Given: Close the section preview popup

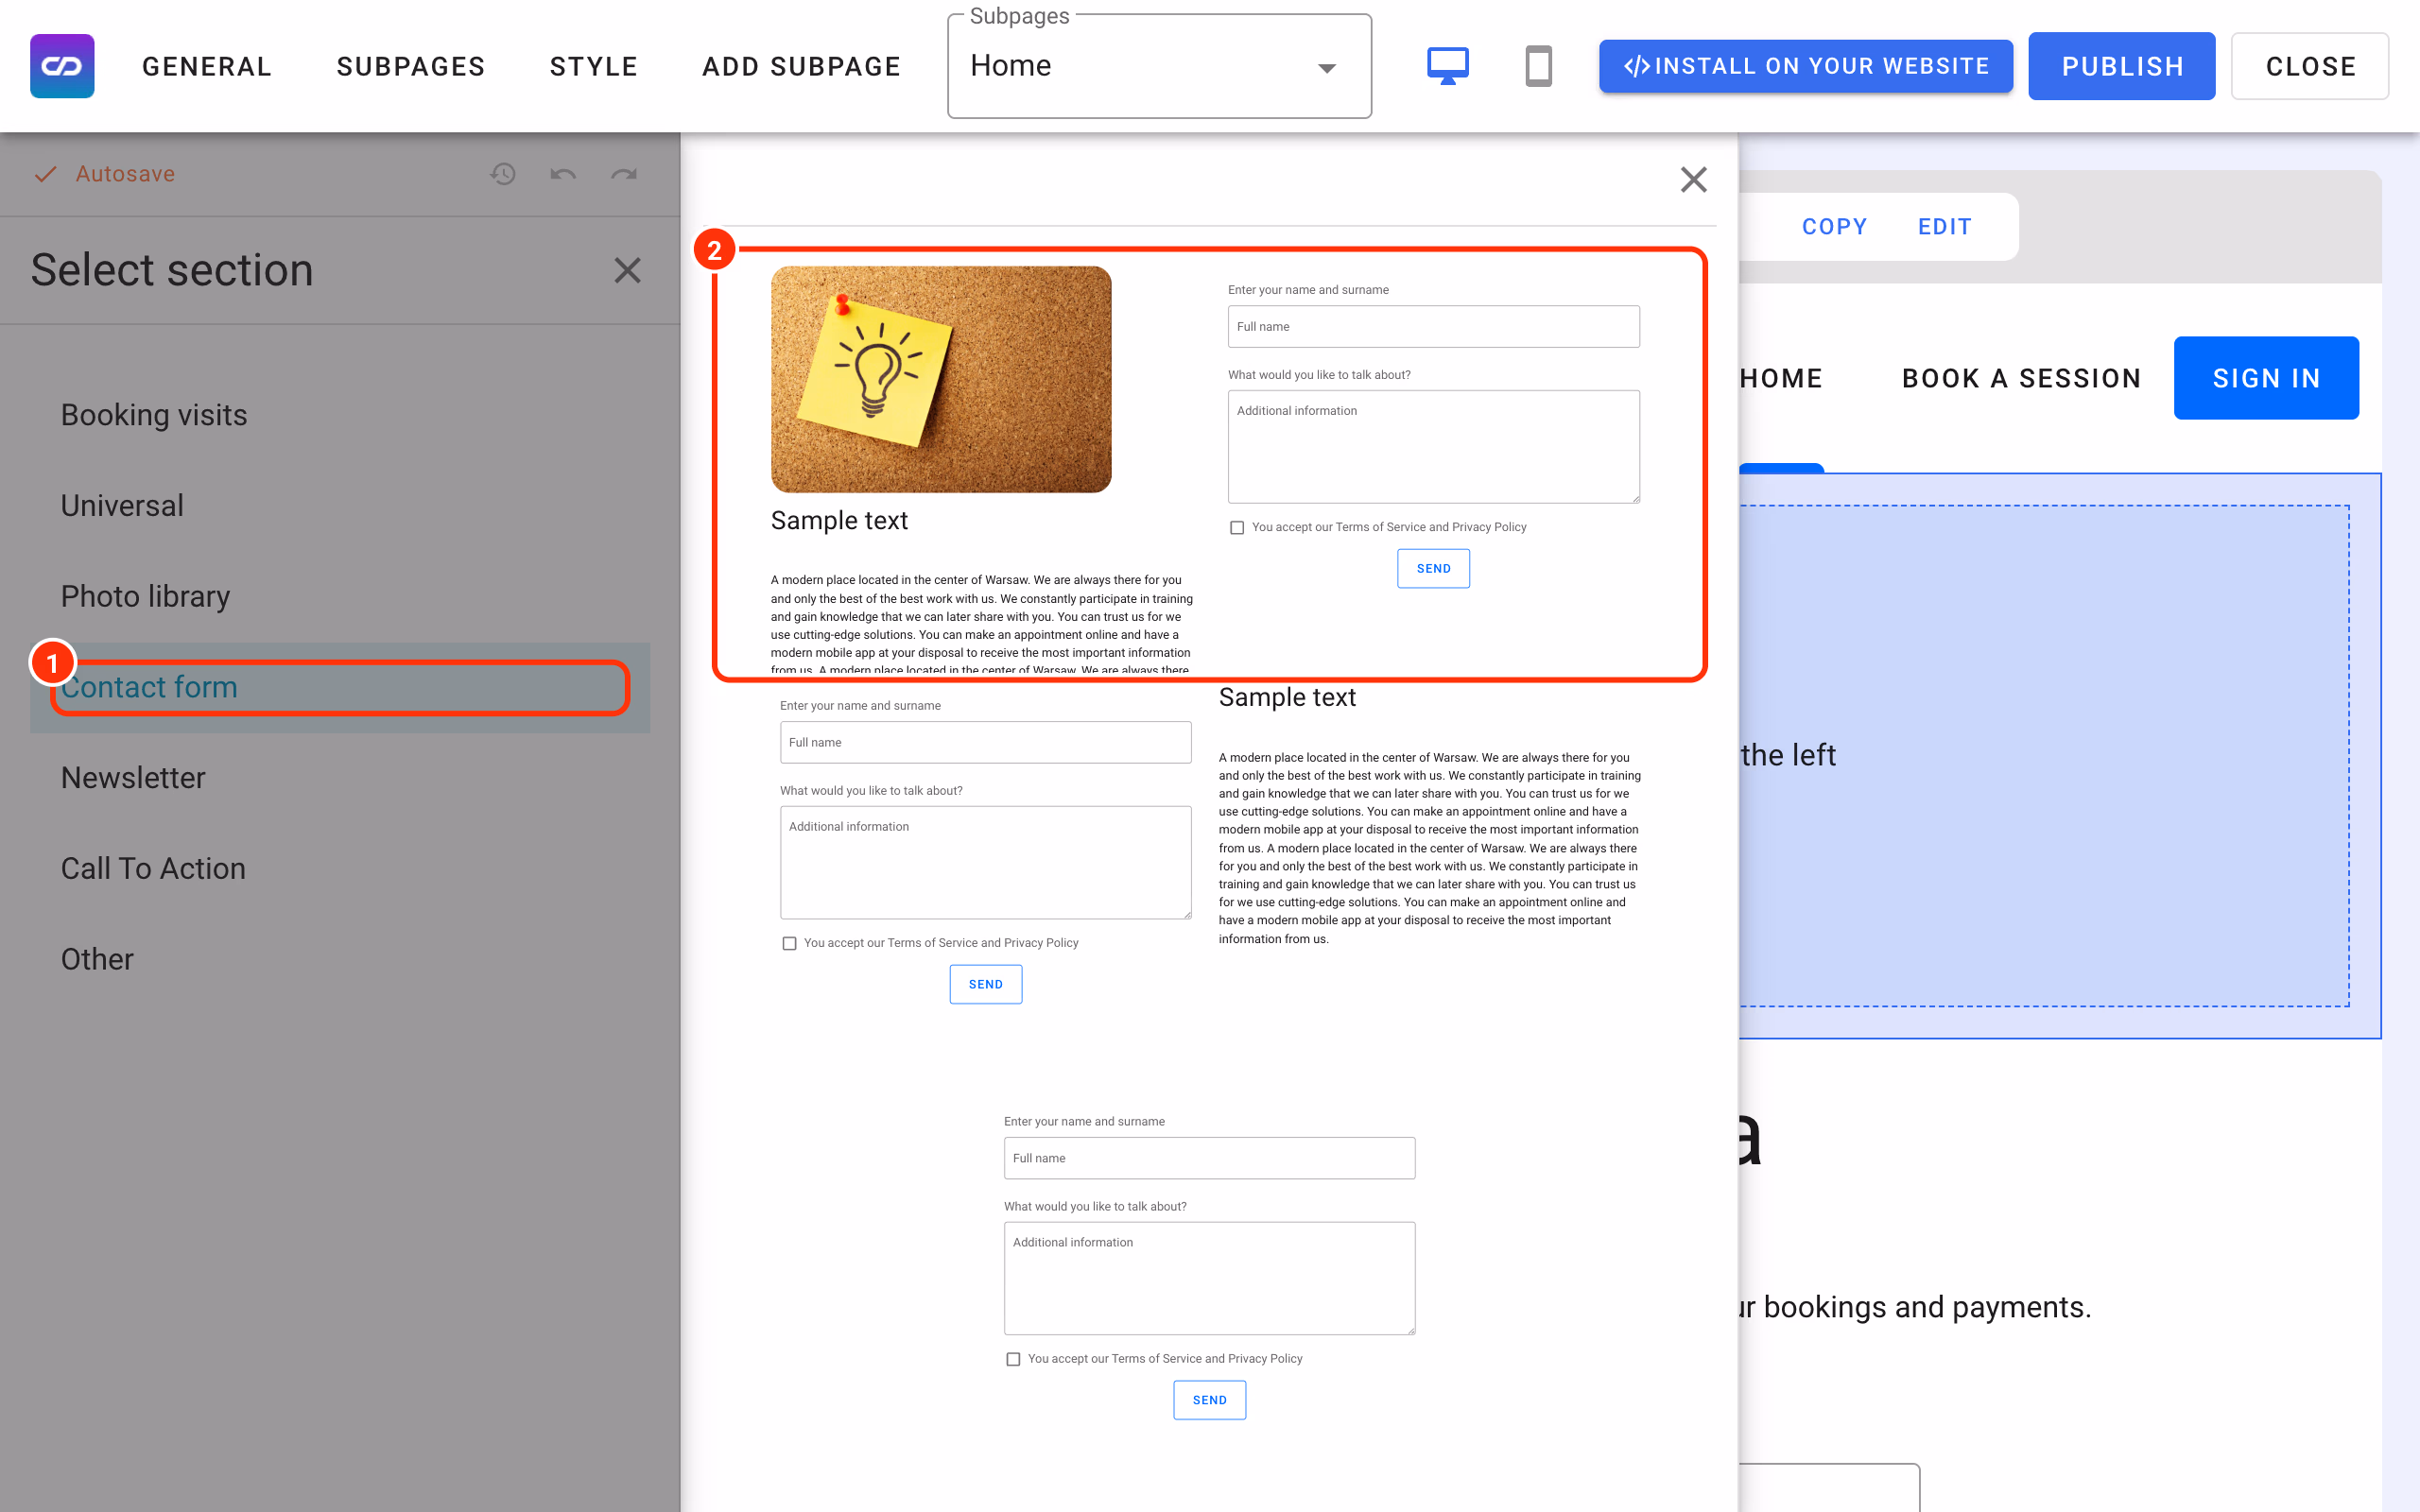Looking at the screenshot, I should point(1693,180).
